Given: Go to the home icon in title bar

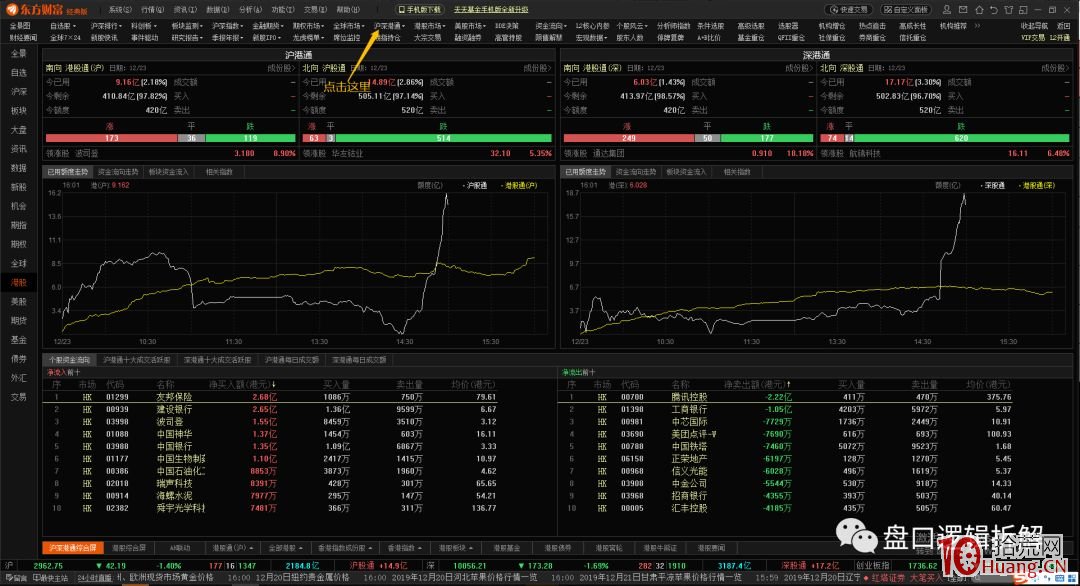Looking at the screenshot, I should click(x=979, y=10).
